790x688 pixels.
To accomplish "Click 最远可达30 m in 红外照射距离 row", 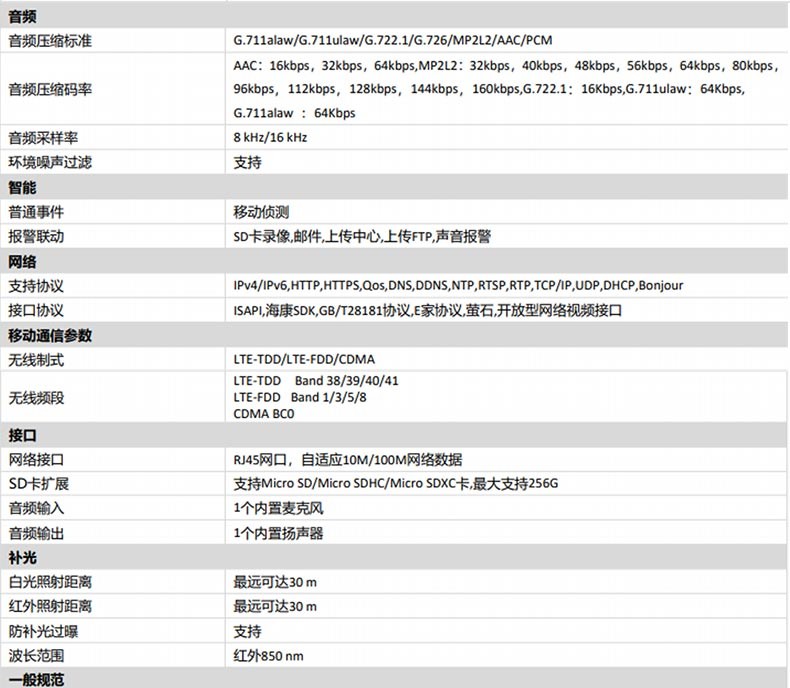I will click(275, 606).
